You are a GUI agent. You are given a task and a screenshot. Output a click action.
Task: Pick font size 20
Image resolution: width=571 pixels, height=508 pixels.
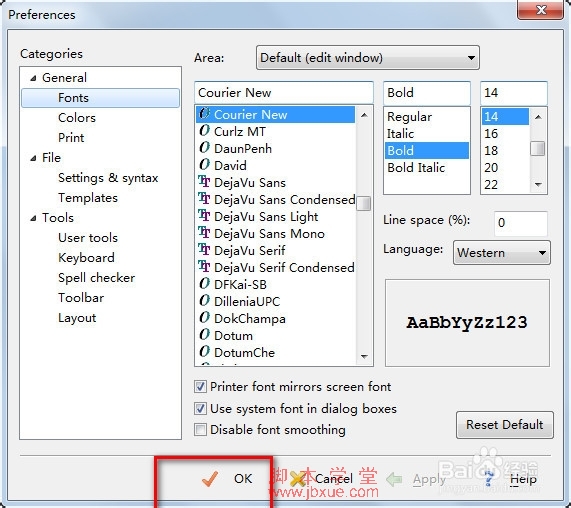(505, 168)
